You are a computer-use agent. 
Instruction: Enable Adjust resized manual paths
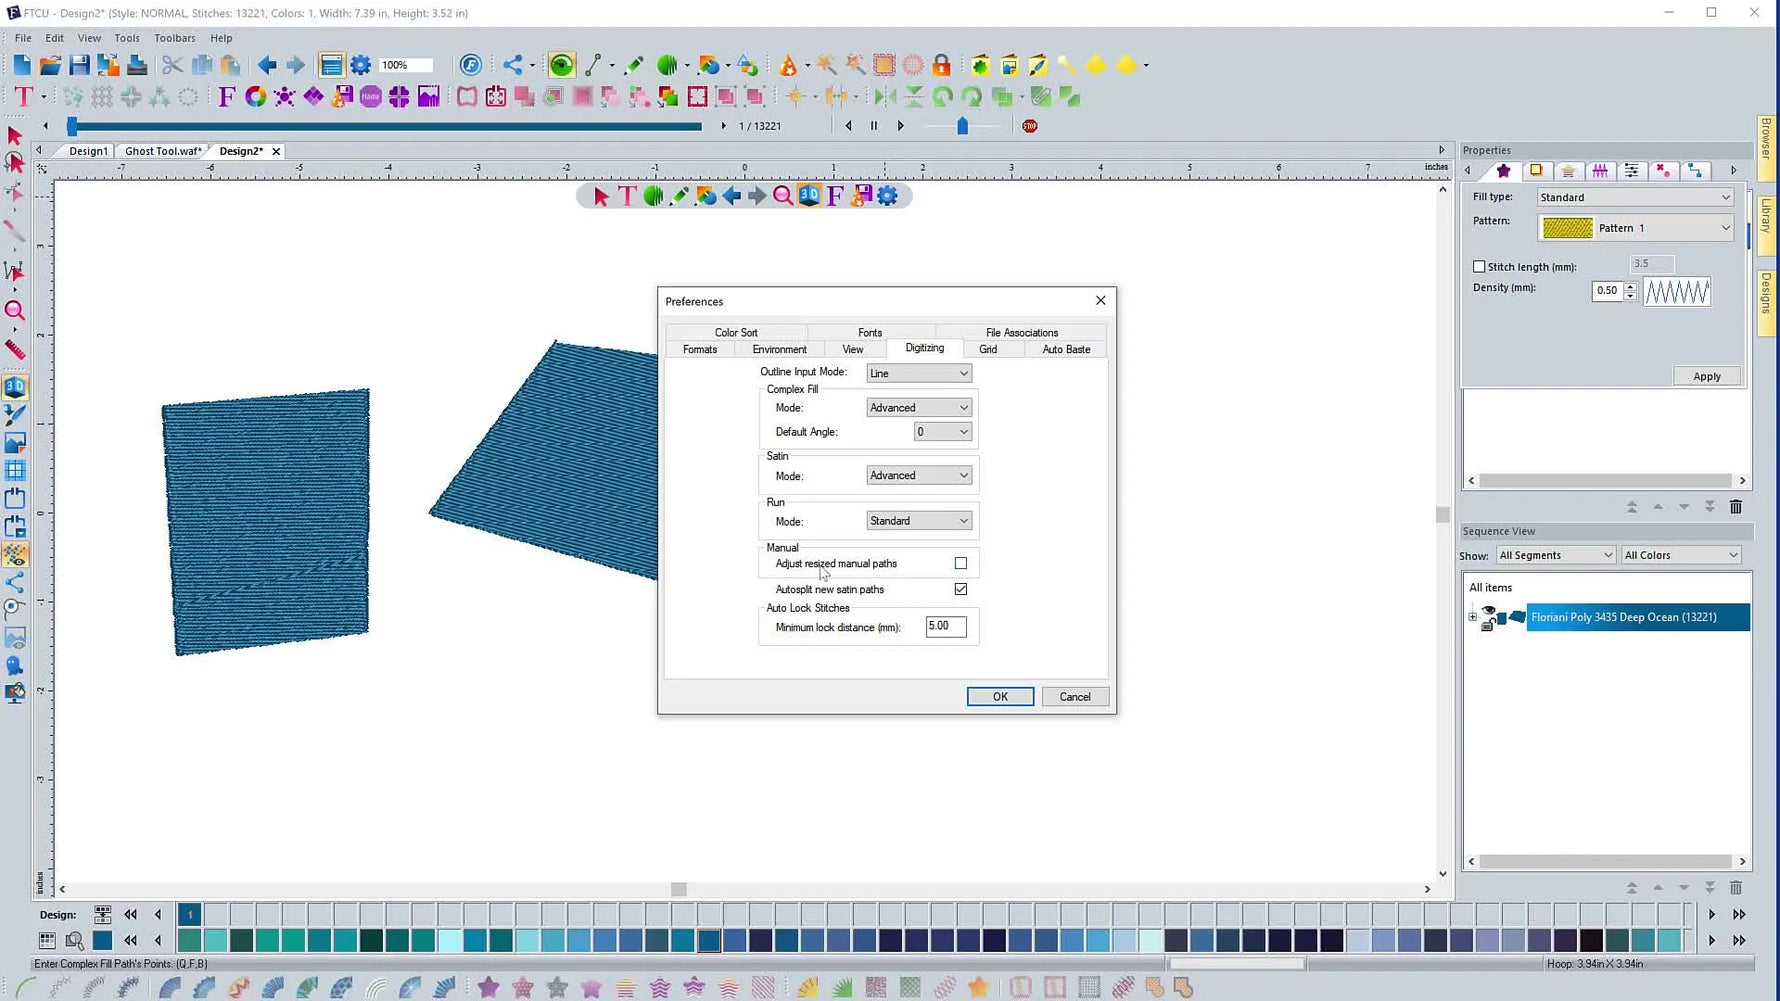(960, 563)
